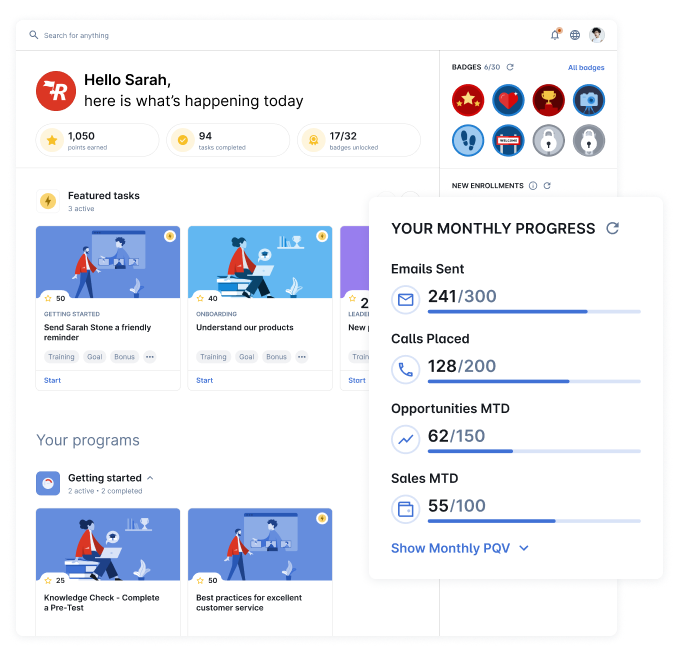
Task: Click the Featured tasks lightning icon
Action: click(48, 201)
